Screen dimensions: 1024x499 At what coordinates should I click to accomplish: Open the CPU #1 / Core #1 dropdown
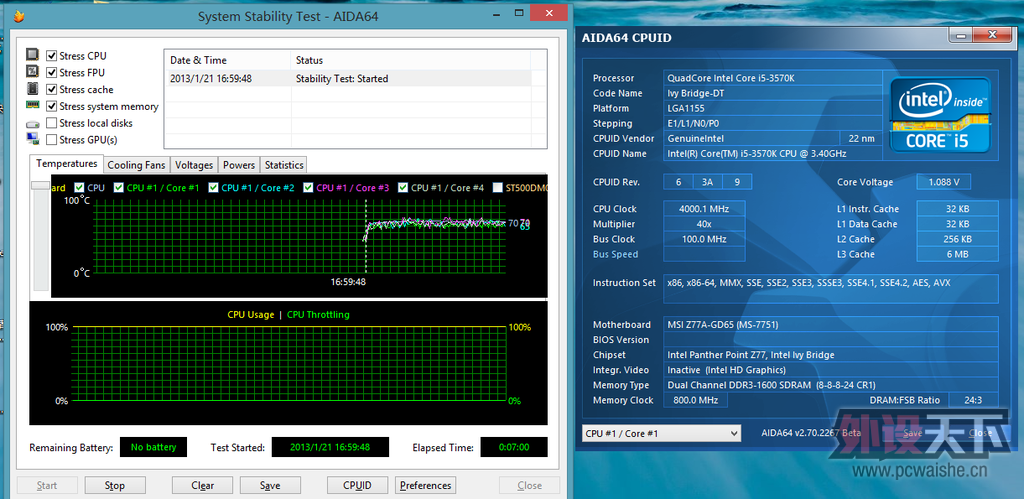coord(661,433)
